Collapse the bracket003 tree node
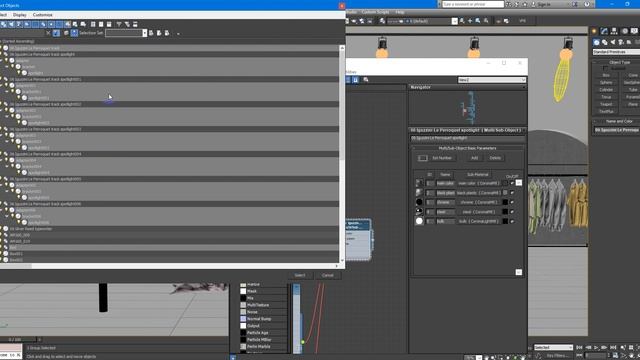Viewport: 640px width, 360px height. pyautogui.click(x=7, y=141)
